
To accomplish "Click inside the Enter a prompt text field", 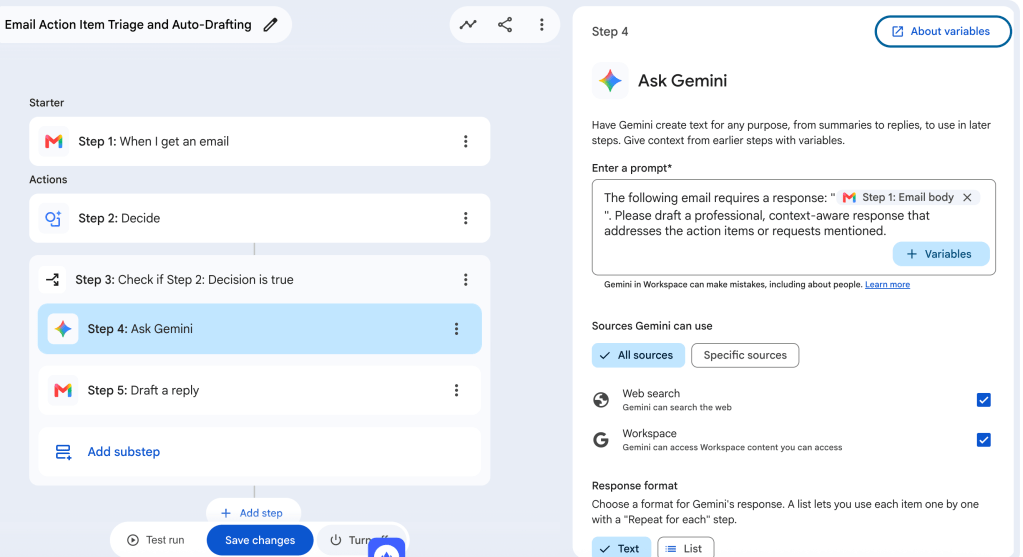I will tap(793, 228).
